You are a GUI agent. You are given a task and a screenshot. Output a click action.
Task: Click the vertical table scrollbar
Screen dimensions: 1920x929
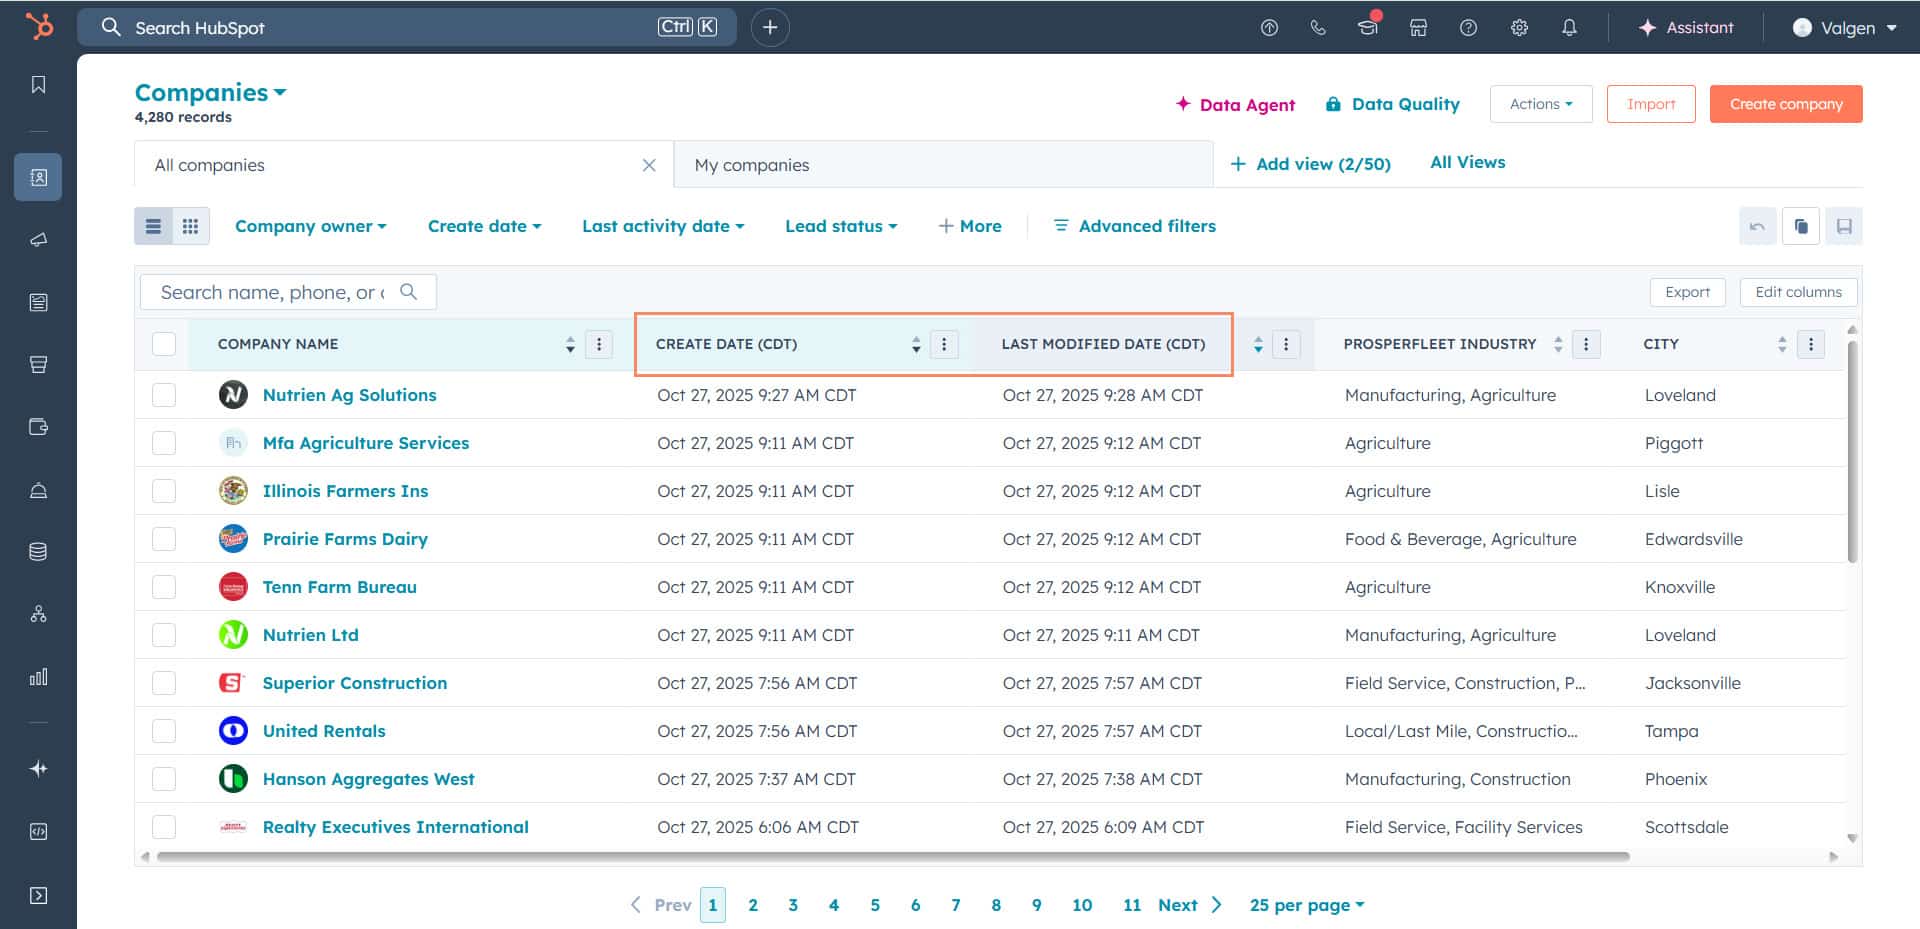[1852, 451]
